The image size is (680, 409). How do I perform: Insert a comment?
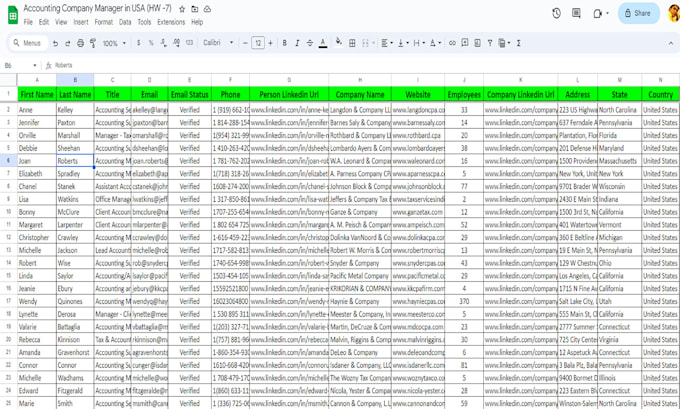click(x=464, y=43)
